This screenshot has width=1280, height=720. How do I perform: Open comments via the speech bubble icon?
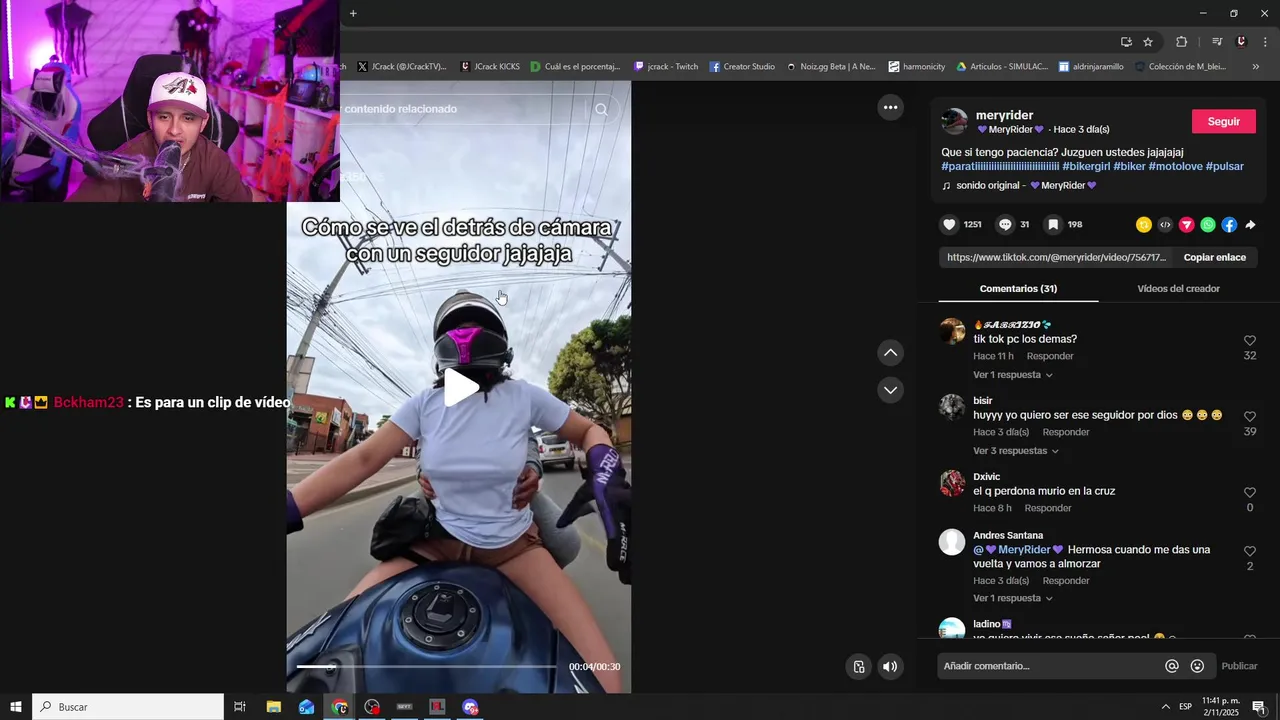click(x=1005, y=225)
